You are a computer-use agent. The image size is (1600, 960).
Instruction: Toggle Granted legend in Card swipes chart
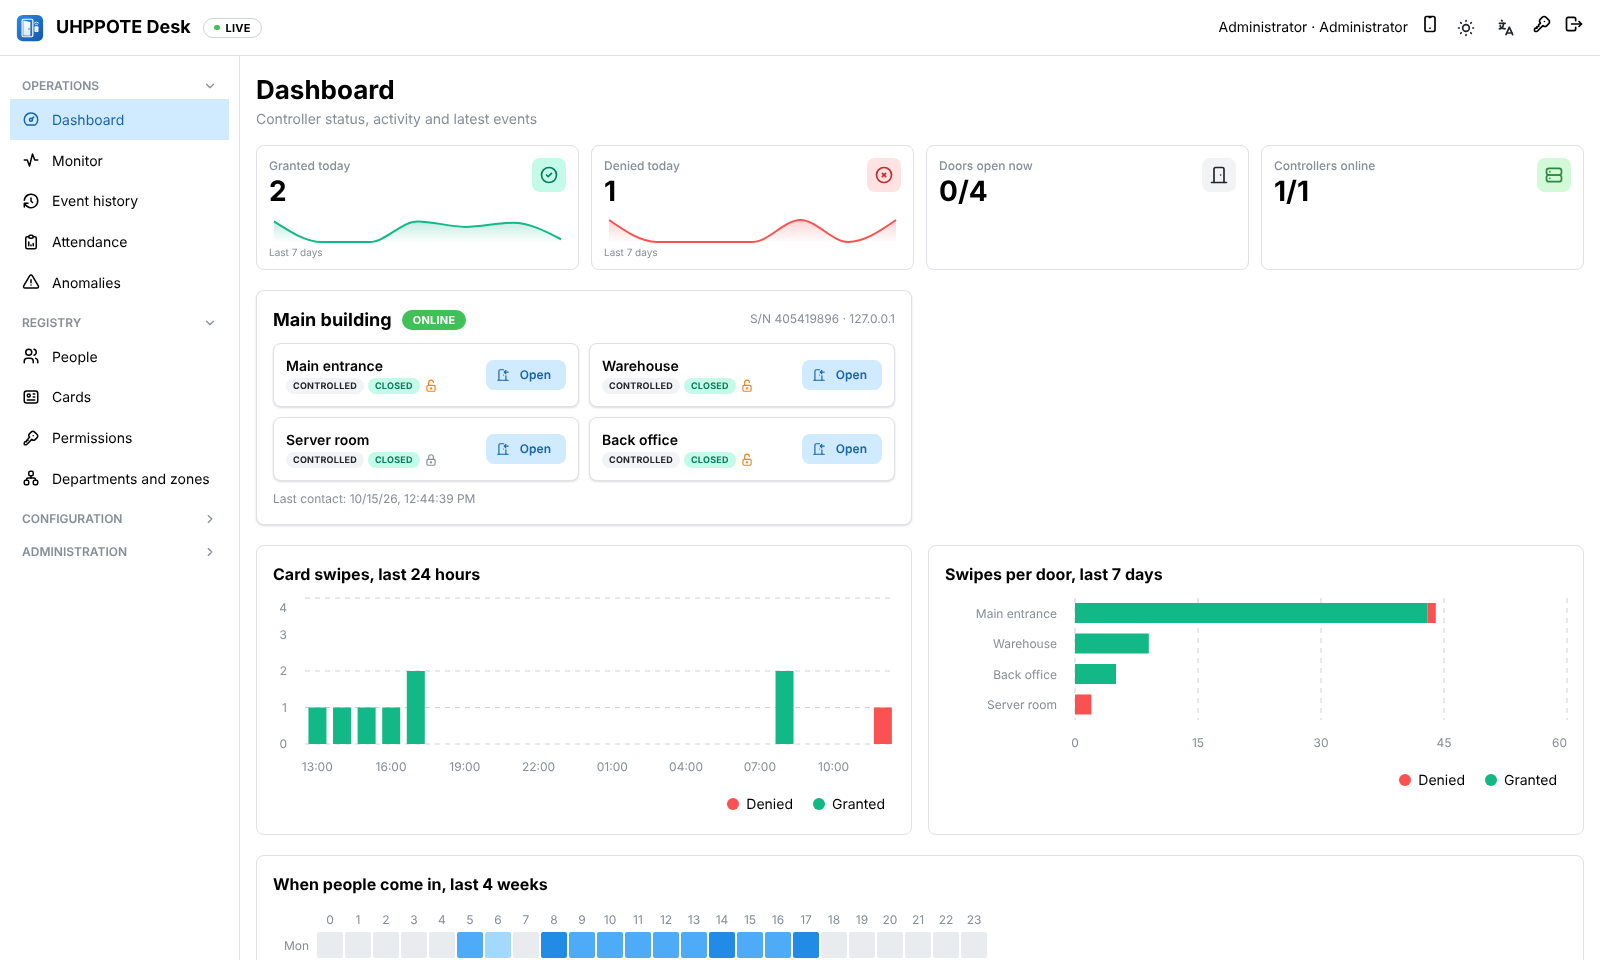click(849, 804)
